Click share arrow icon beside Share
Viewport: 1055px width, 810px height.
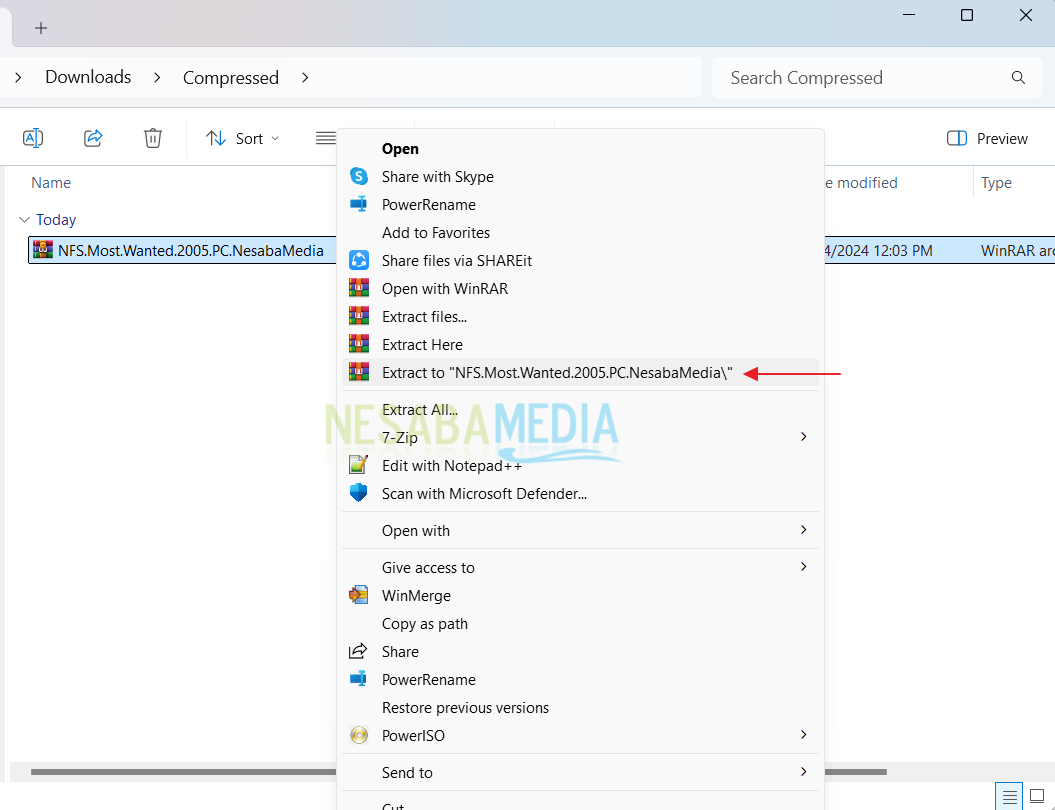[358, 651]
